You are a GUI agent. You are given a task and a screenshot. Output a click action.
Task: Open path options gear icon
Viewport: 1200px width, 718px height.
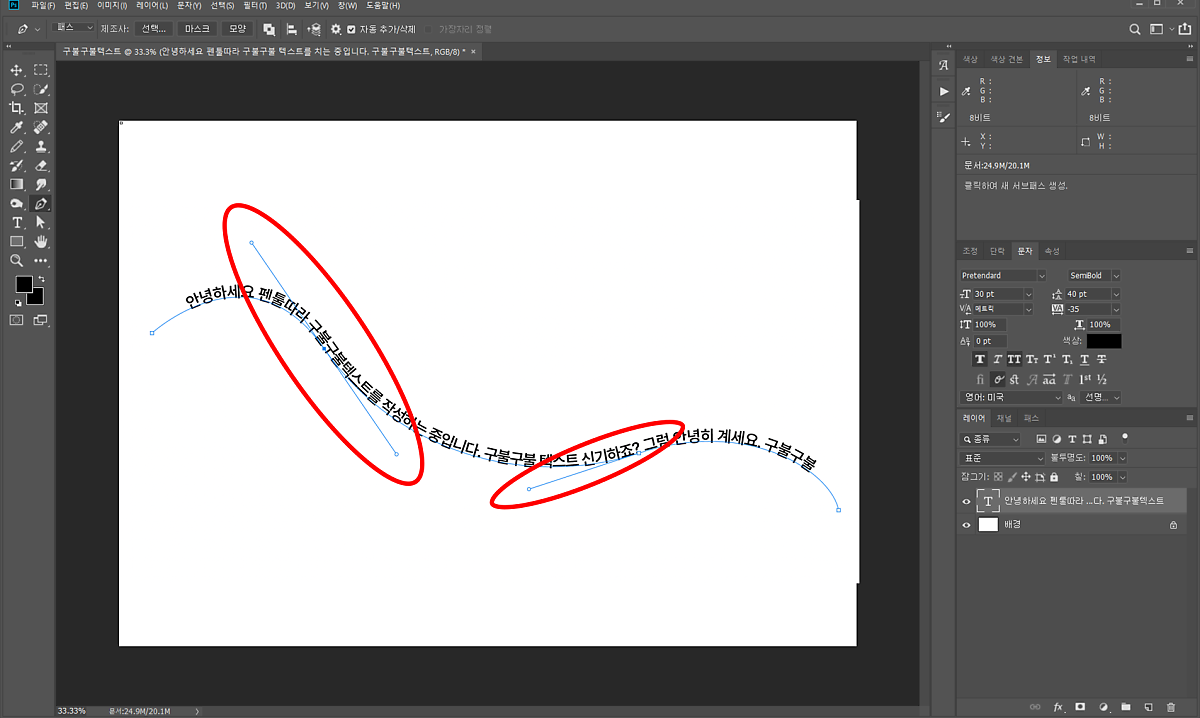click(x=336, y=29)
